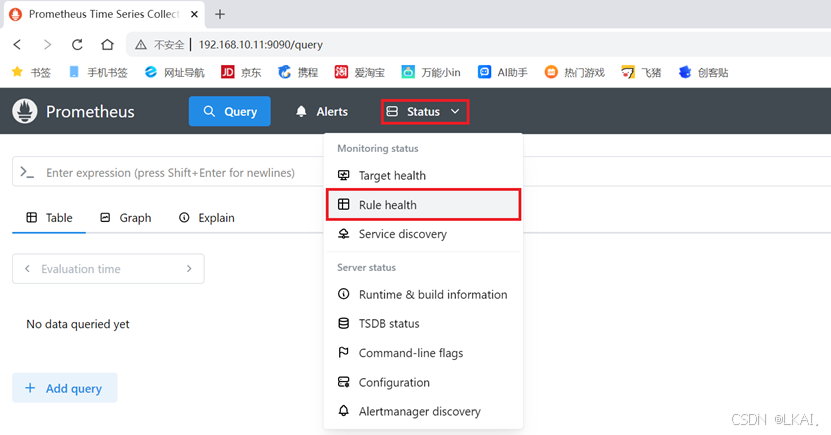Open the Alerts page

[322, 111]
